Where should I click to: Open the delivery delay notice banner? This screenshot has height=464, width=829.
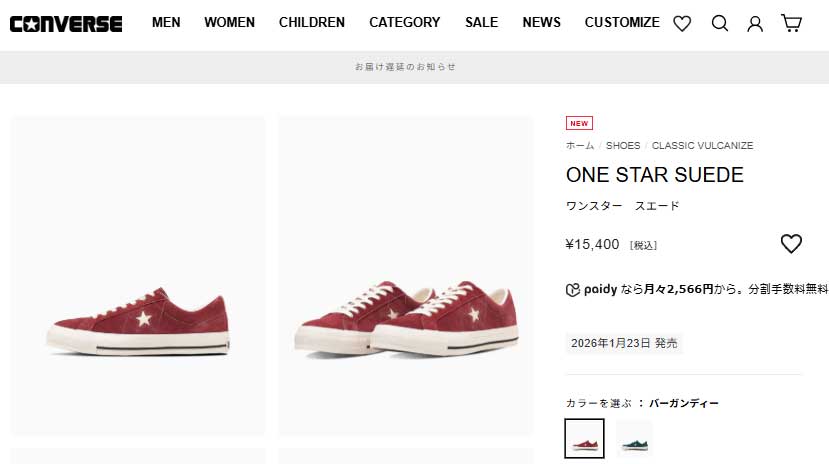(x=405, y=67)
